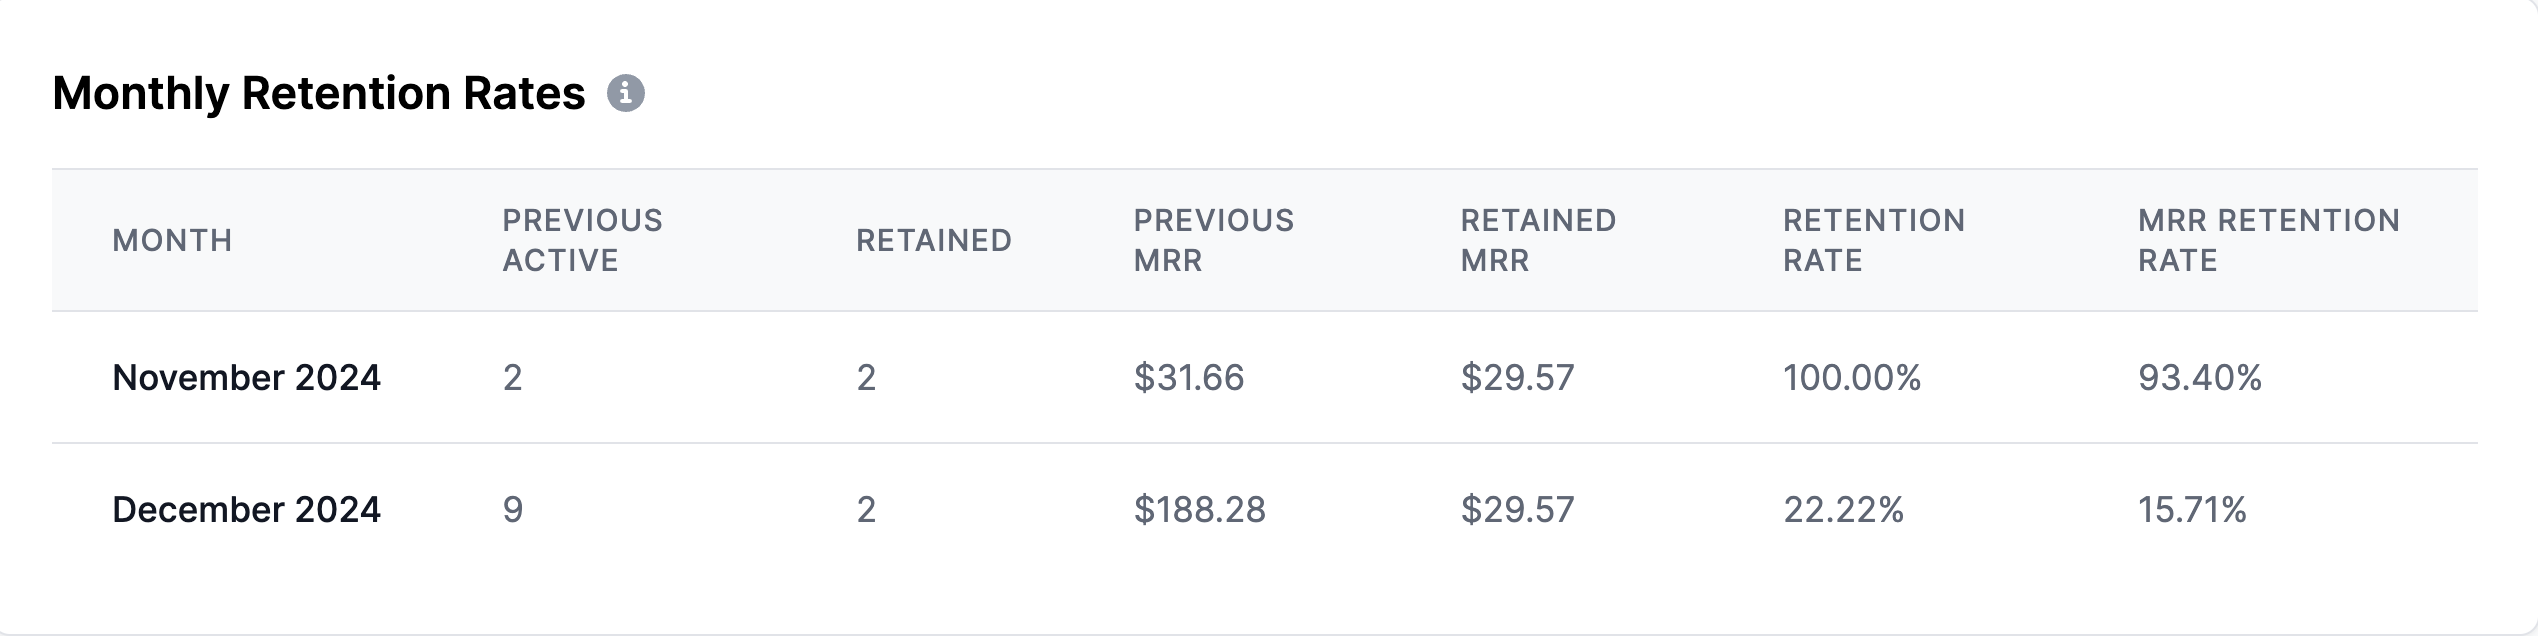Click the 100.00% retention rate value

(x=1852, y=378)
